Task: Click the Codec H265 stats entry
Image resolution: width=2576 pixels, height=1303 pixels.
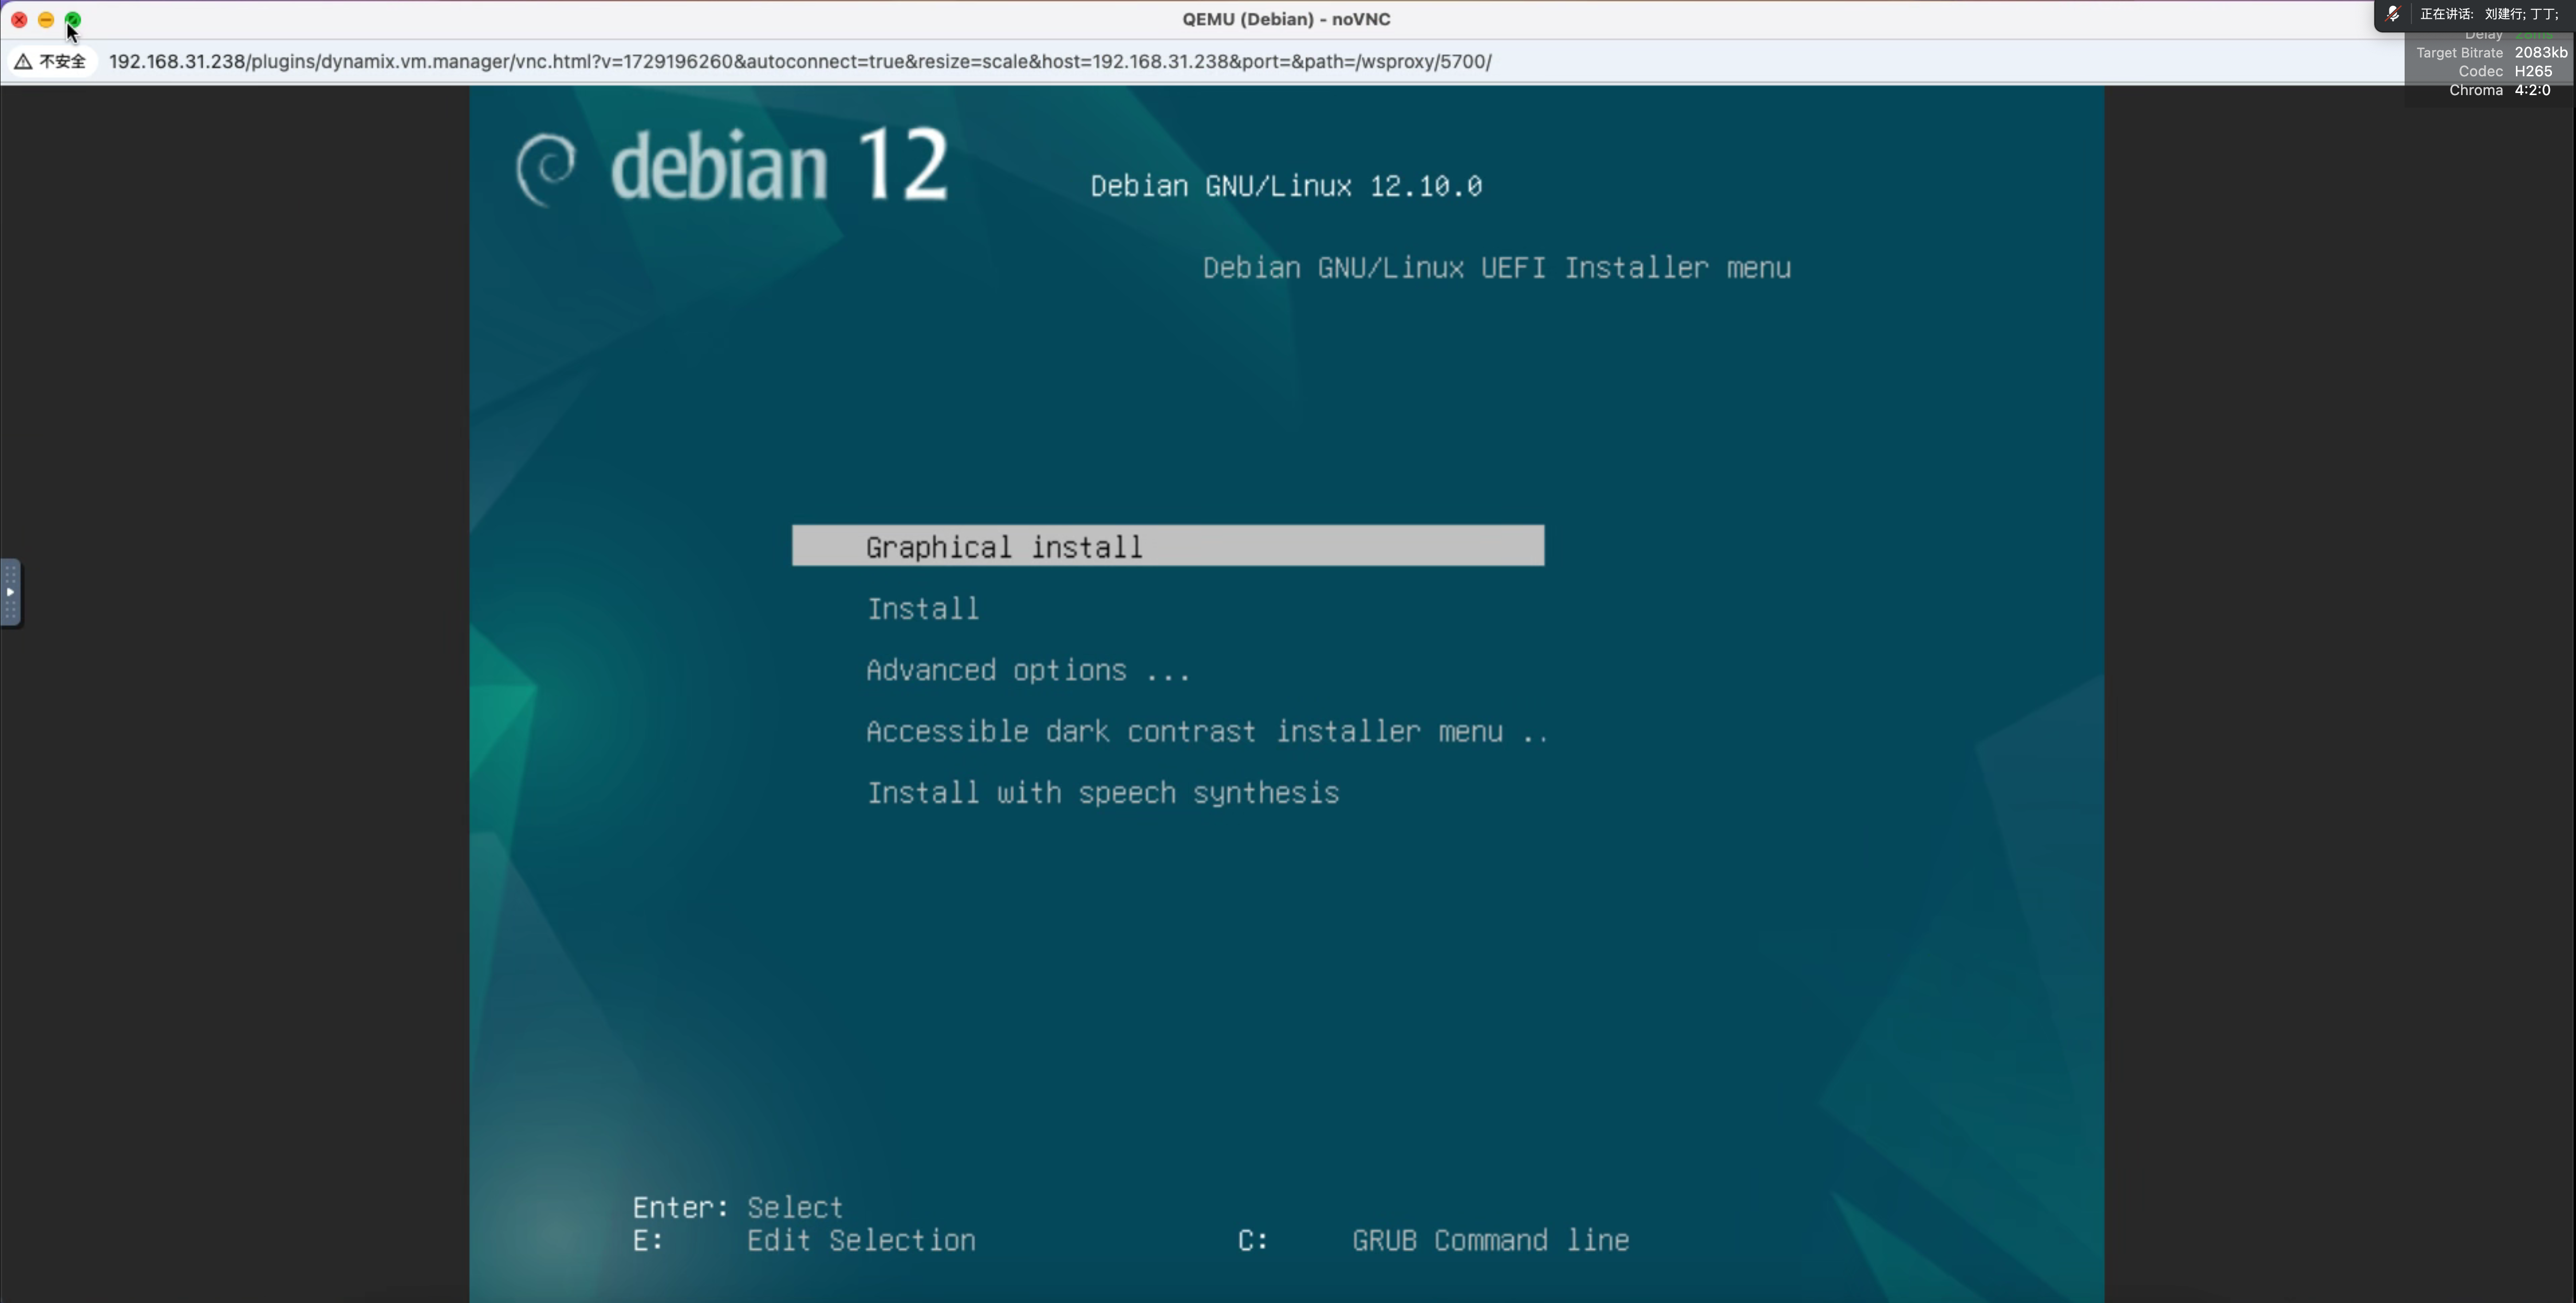Action: coord(2505,71)
